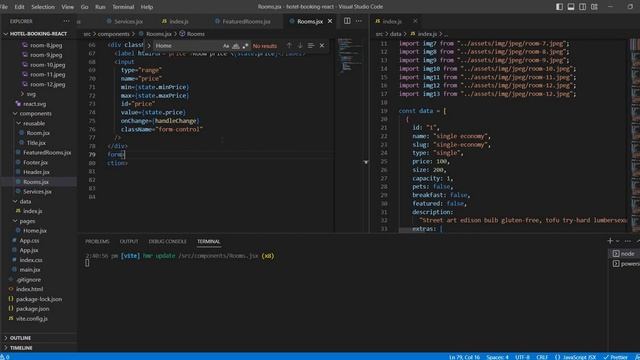This screenshot has height=360, width=640.
Task: Open Title.jsx in the explorer
Action: [x=36, y=143]
